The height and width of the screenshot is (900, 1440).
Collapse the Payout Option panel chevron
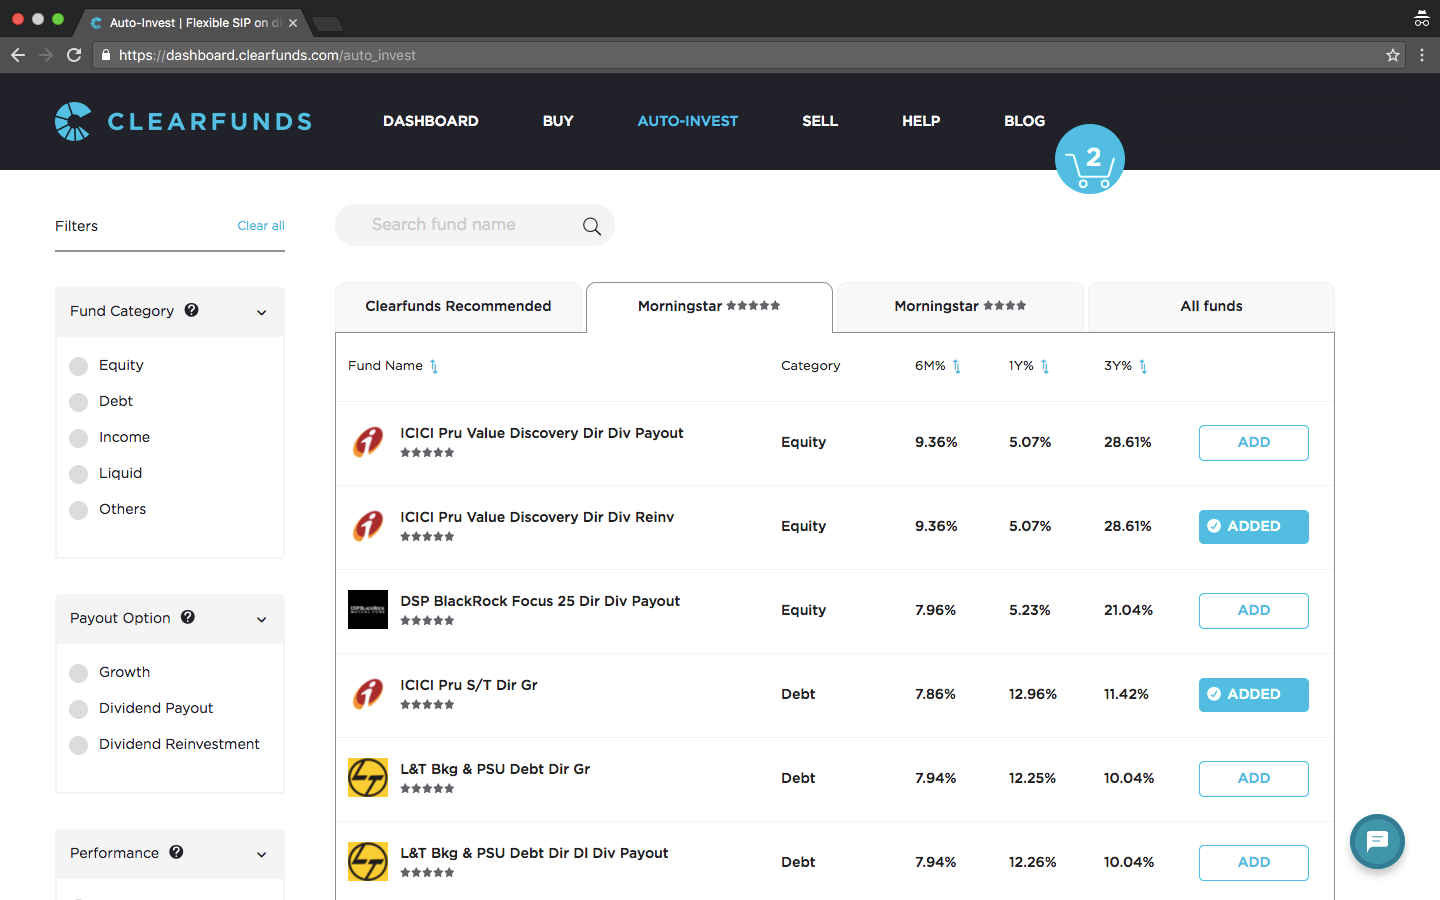(262, 619)
